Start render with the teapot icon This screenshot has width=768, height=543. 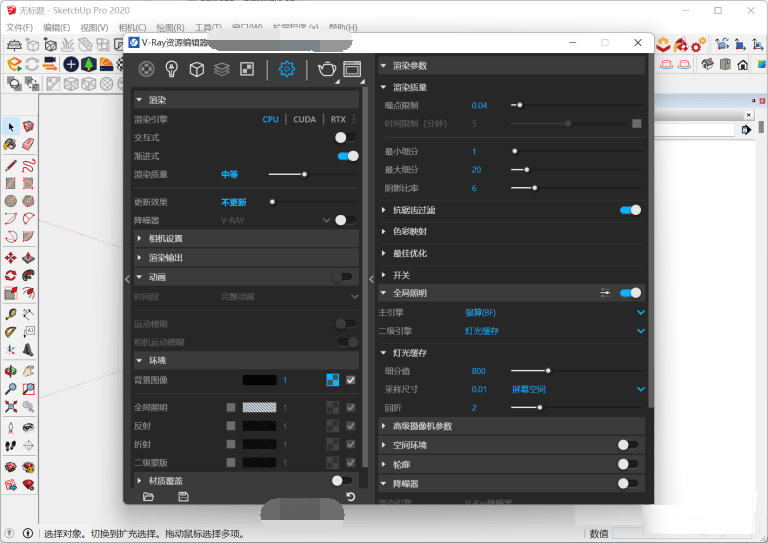point(327,69)
